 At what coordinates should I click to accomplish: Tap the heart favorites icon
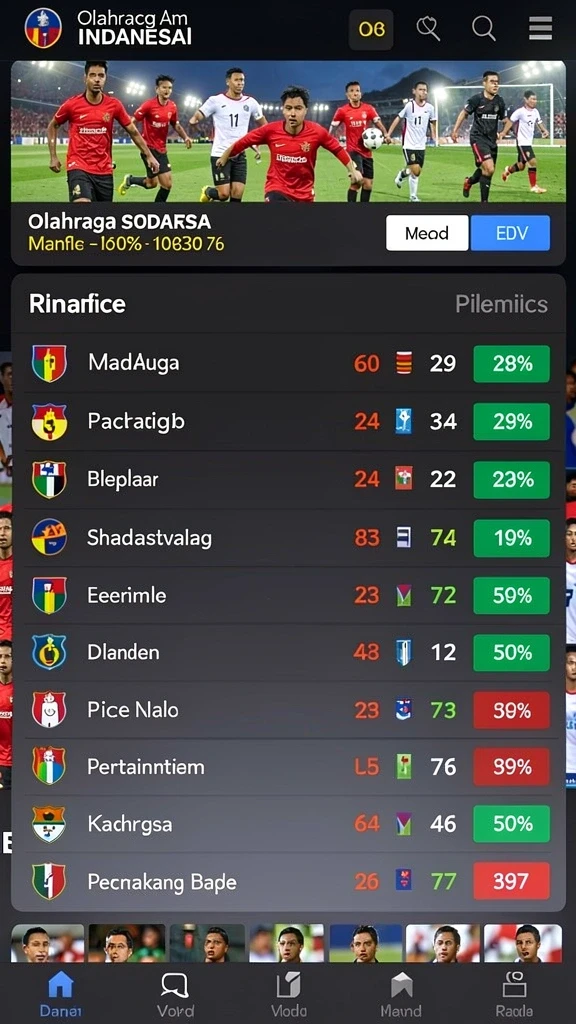[x=428, y=29]
